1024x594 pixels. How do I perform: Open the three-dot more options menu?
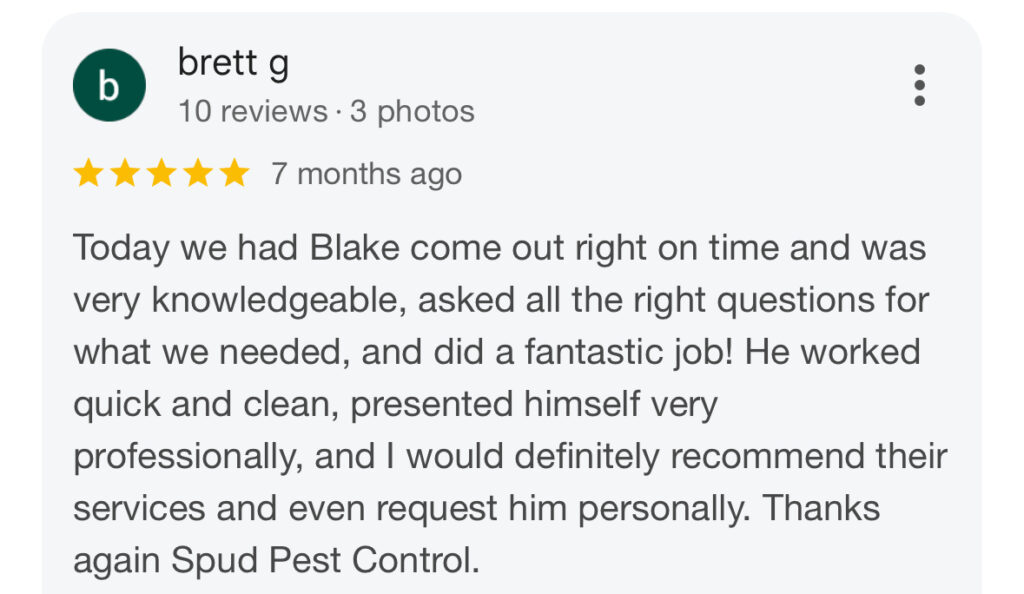point(919,86)
